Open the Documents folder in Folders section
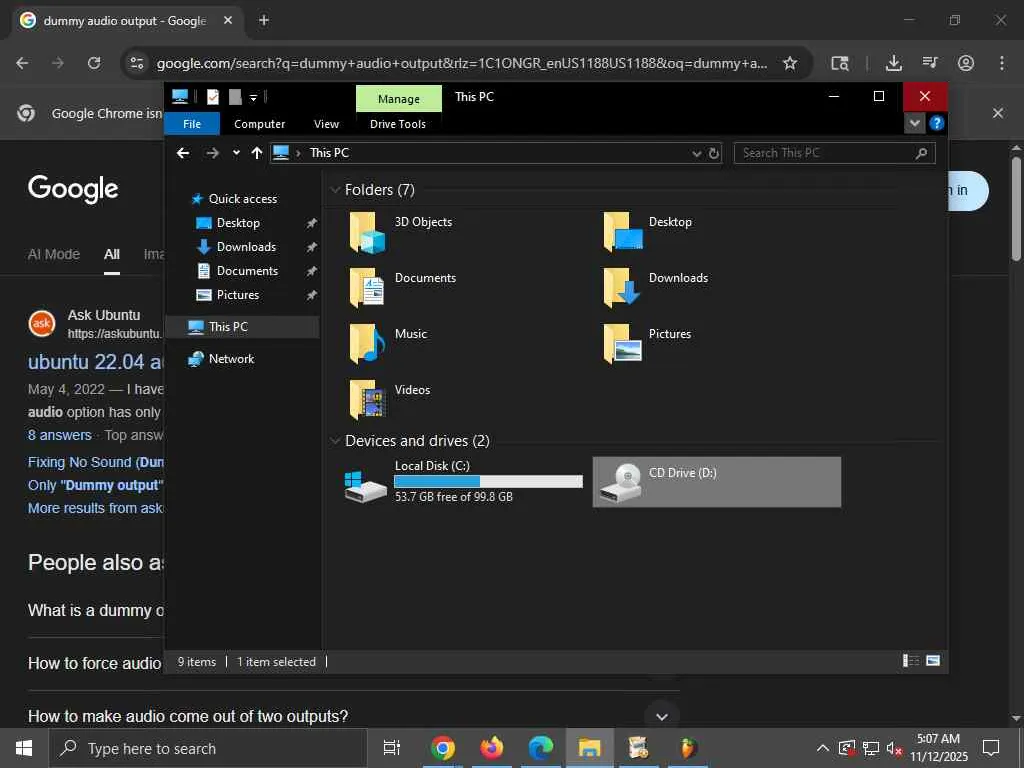This screenshot has height=768, width=1024. [402, 288]
